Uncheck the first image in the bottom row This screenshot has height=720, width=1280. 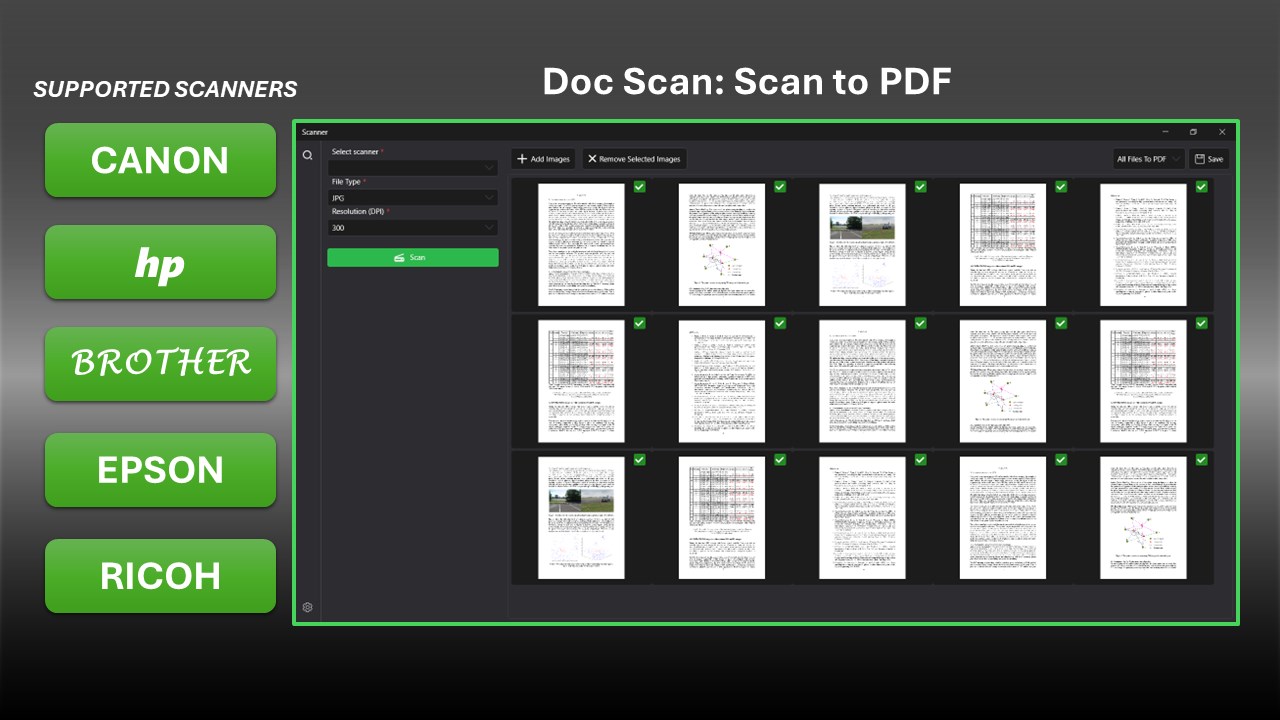[639, 460]
